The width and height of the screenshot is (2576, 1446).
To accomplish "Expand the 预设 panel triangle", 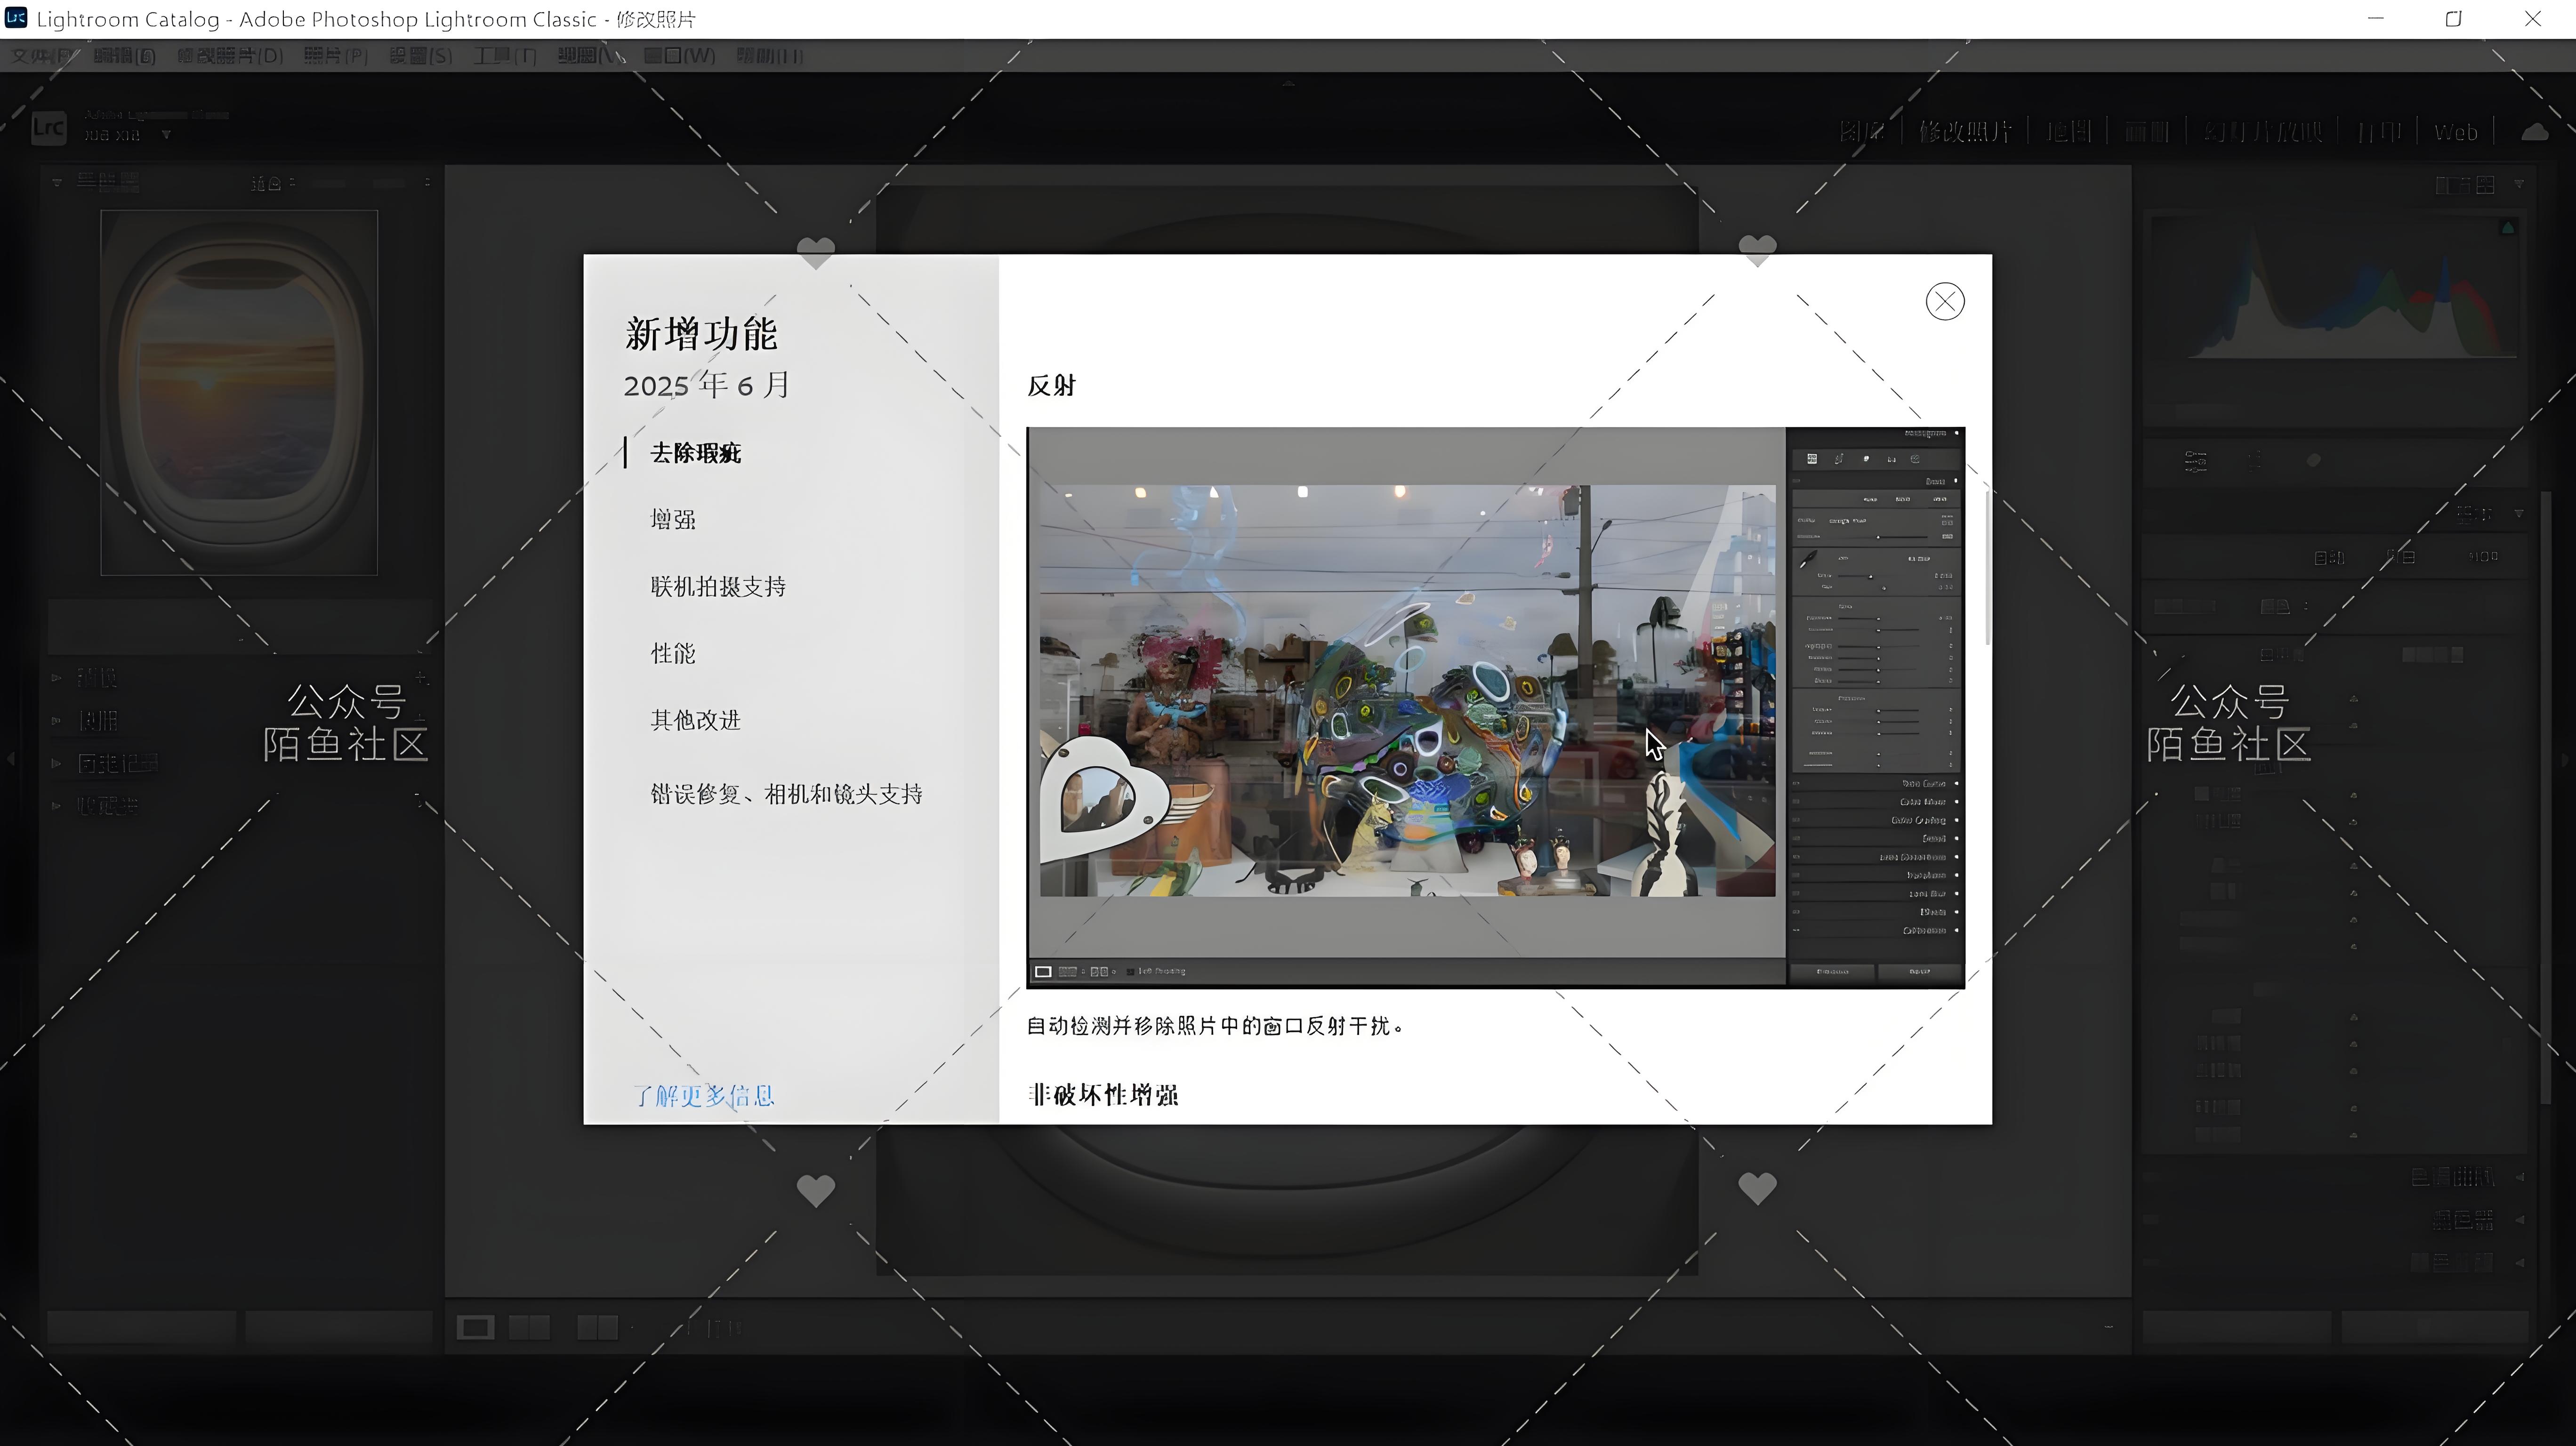I will coord(57,678).
